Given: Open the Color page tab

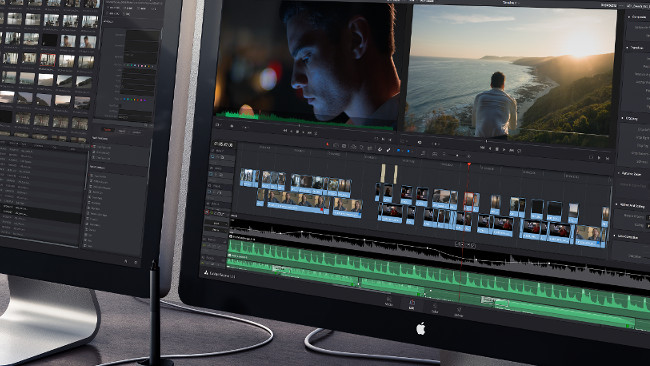Looking at the screenshot, I should [435, 308].
